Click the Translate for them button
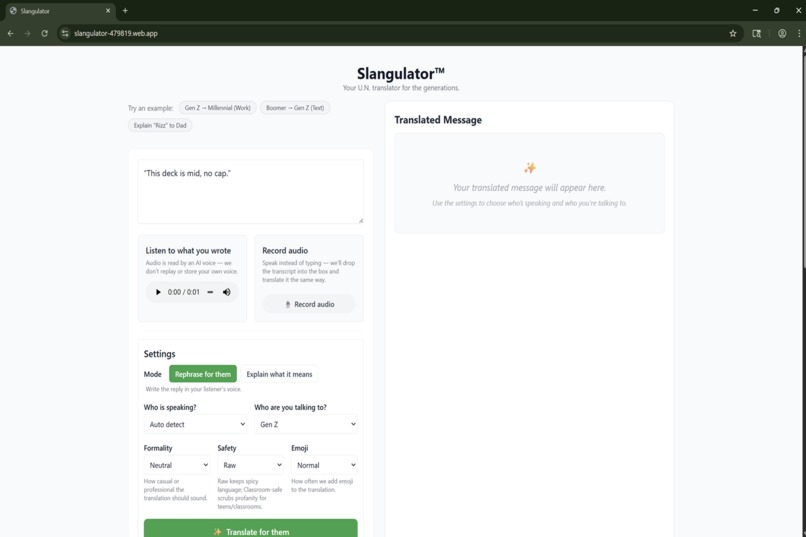Viewport: 806px width, 537px height. pyautogui.click(x=250, y=529)
